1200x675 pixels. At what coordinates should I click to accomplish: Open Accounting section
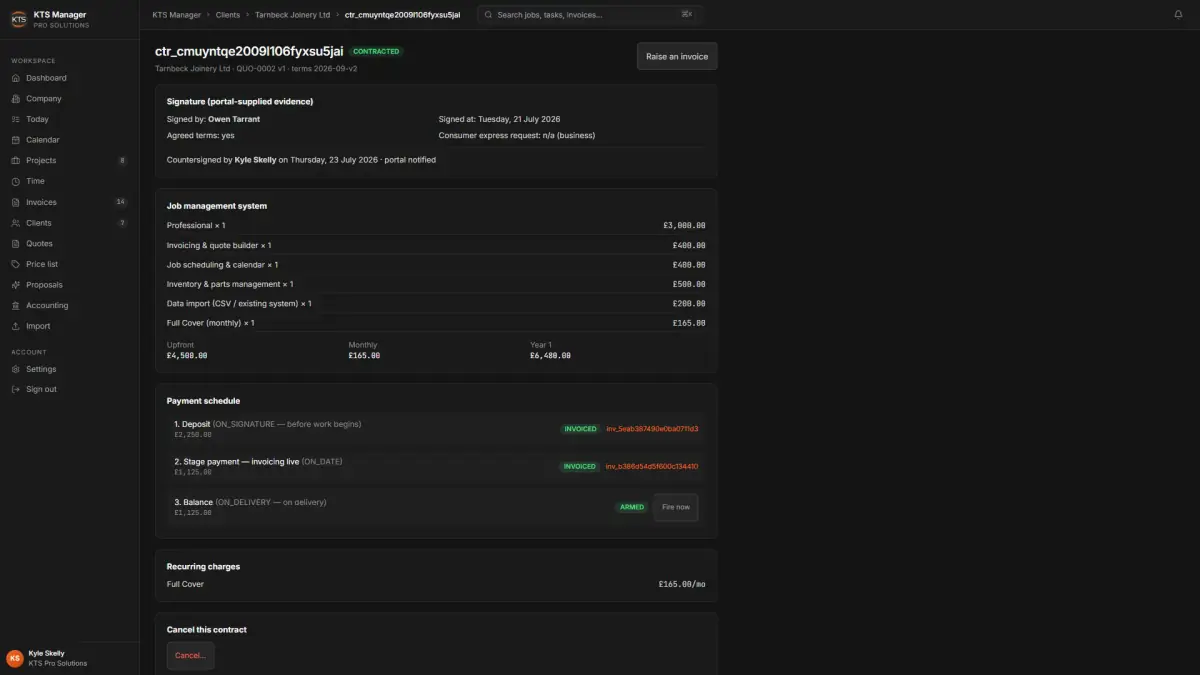click(69, 305)
